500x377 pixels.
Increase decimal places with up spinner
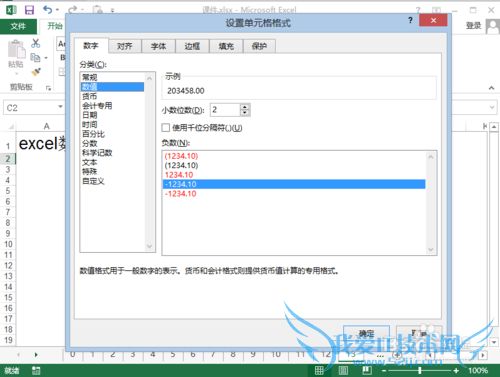pyautogui.click(x=245, y=107)
